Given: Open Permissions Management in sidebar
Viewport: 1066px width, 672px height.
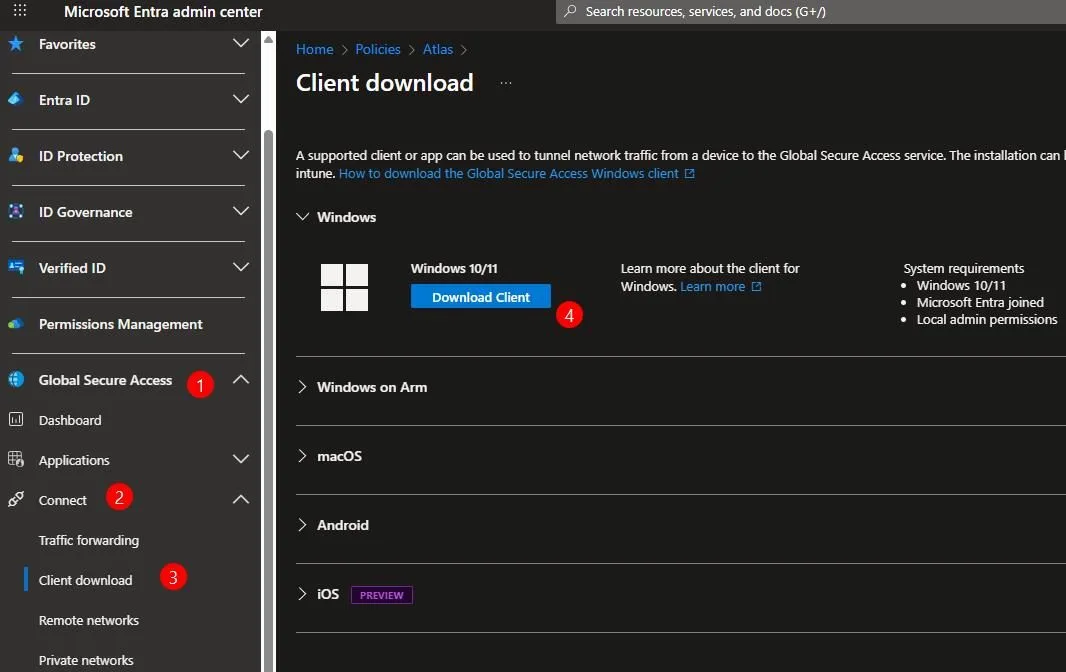Looking at the screenshot, I should (x=121, y=324).
